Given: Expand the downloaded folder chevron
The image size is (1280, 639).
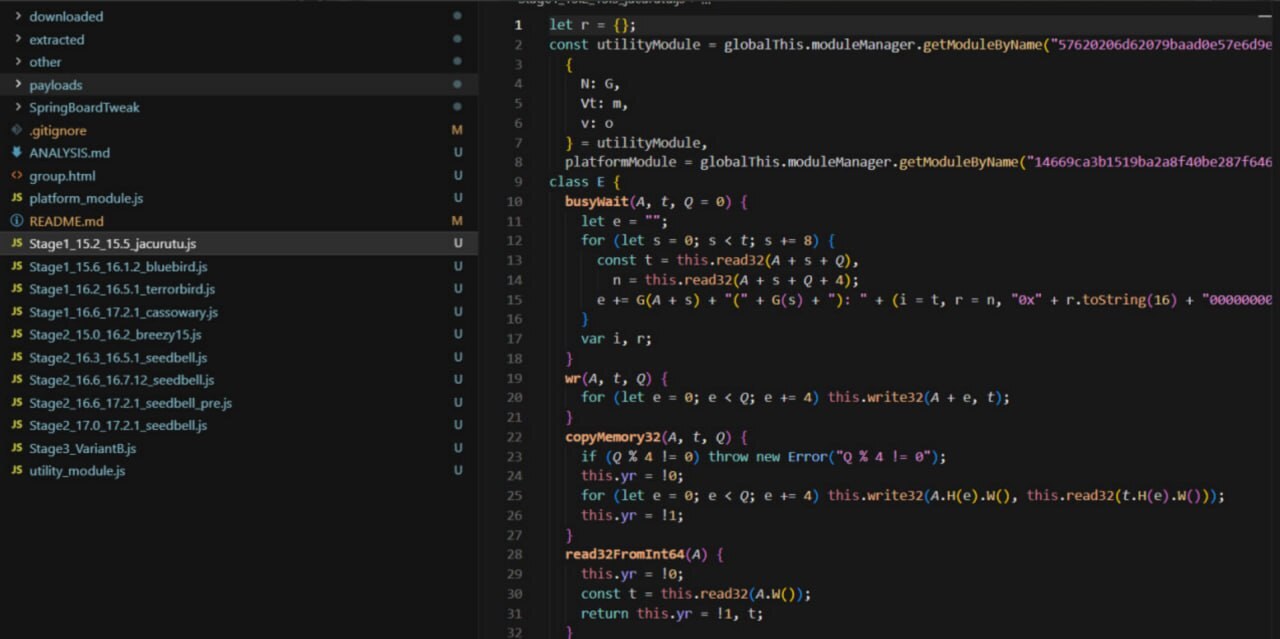Looking at the screenshot, I should pyautogui.click(x=18, y=17).
